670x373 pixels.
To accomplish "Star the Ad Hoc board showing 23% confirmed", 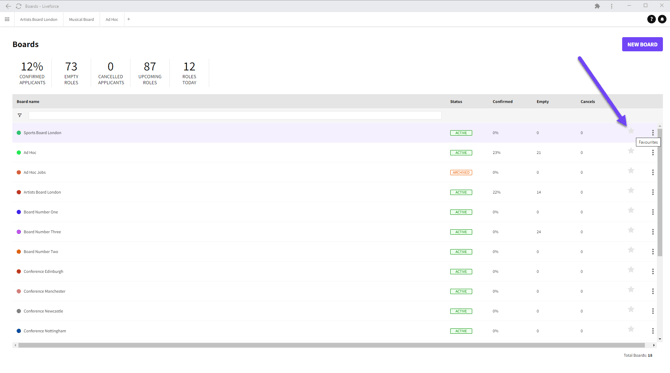I will coord(631,151).
